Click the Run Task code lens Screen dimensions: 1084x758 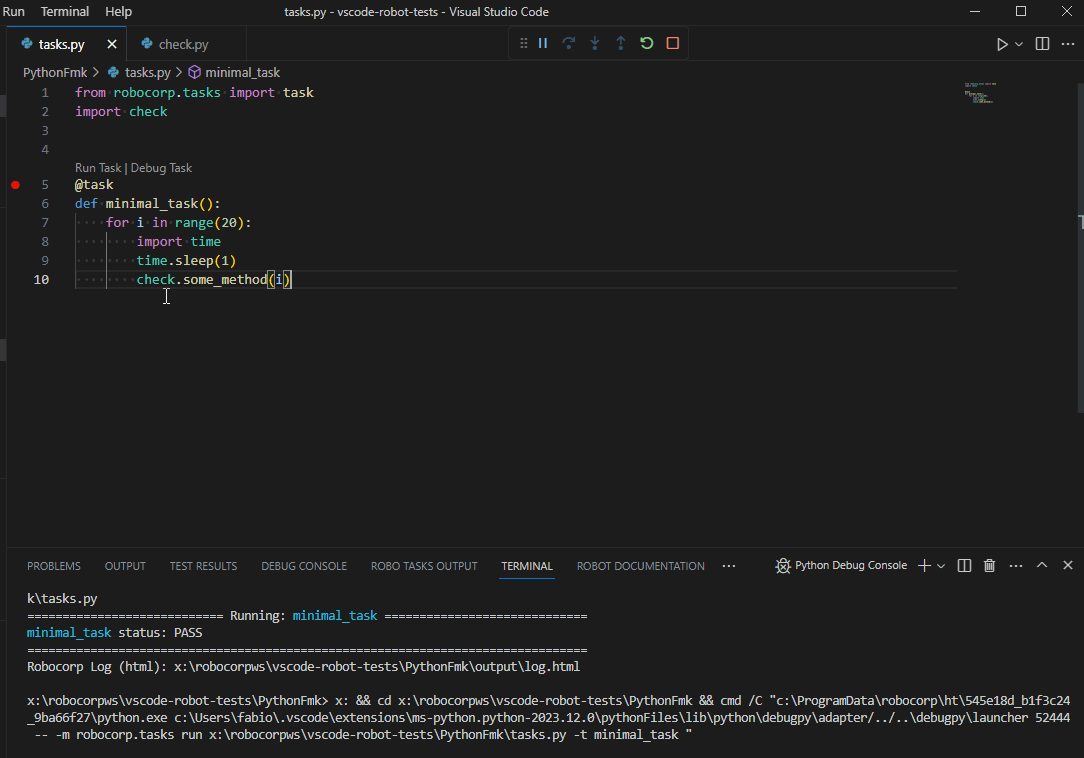[98, 168]
